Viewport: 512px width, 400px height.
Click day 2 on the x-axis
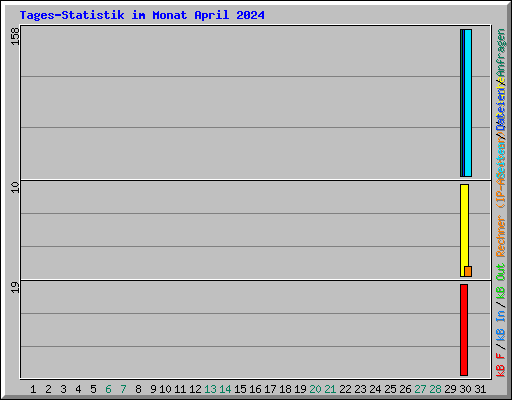coord(48,389)
